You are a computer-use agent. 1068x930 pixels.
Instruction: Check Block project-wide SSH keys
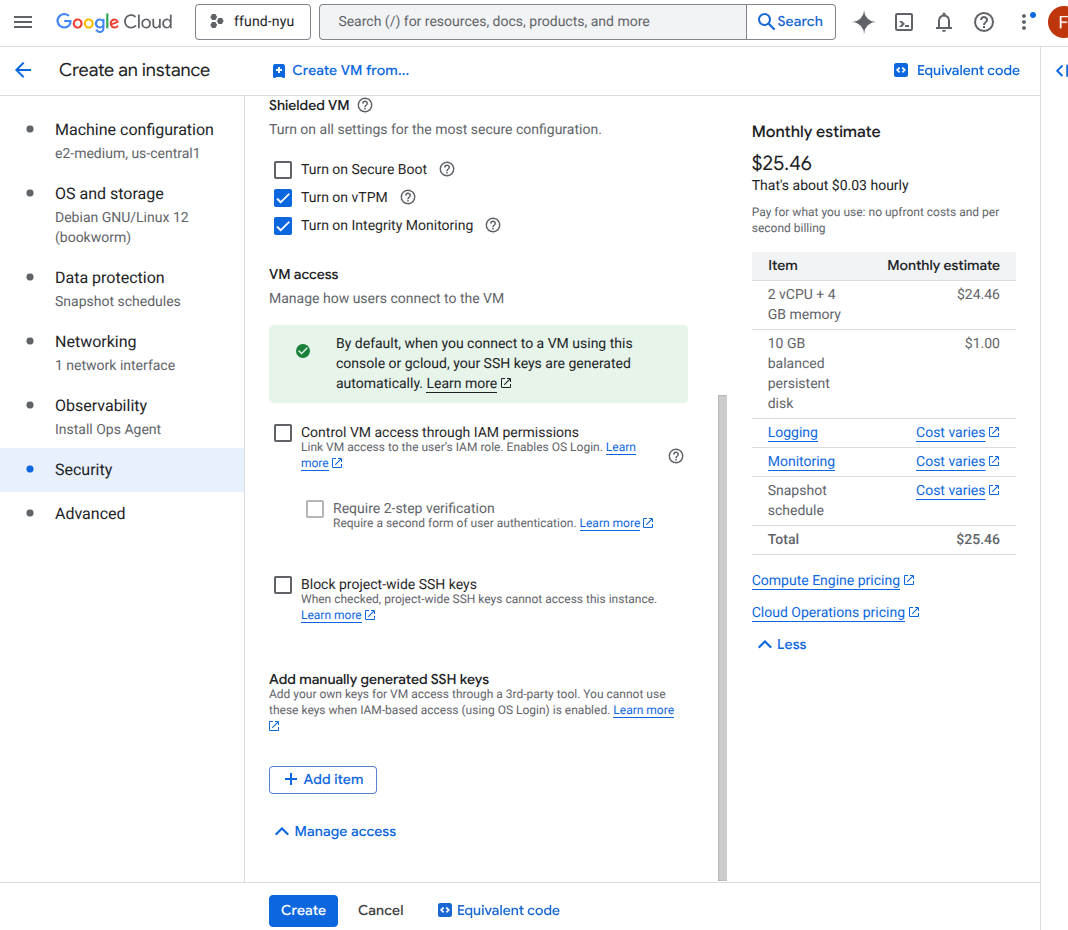[x=283, y=585]
